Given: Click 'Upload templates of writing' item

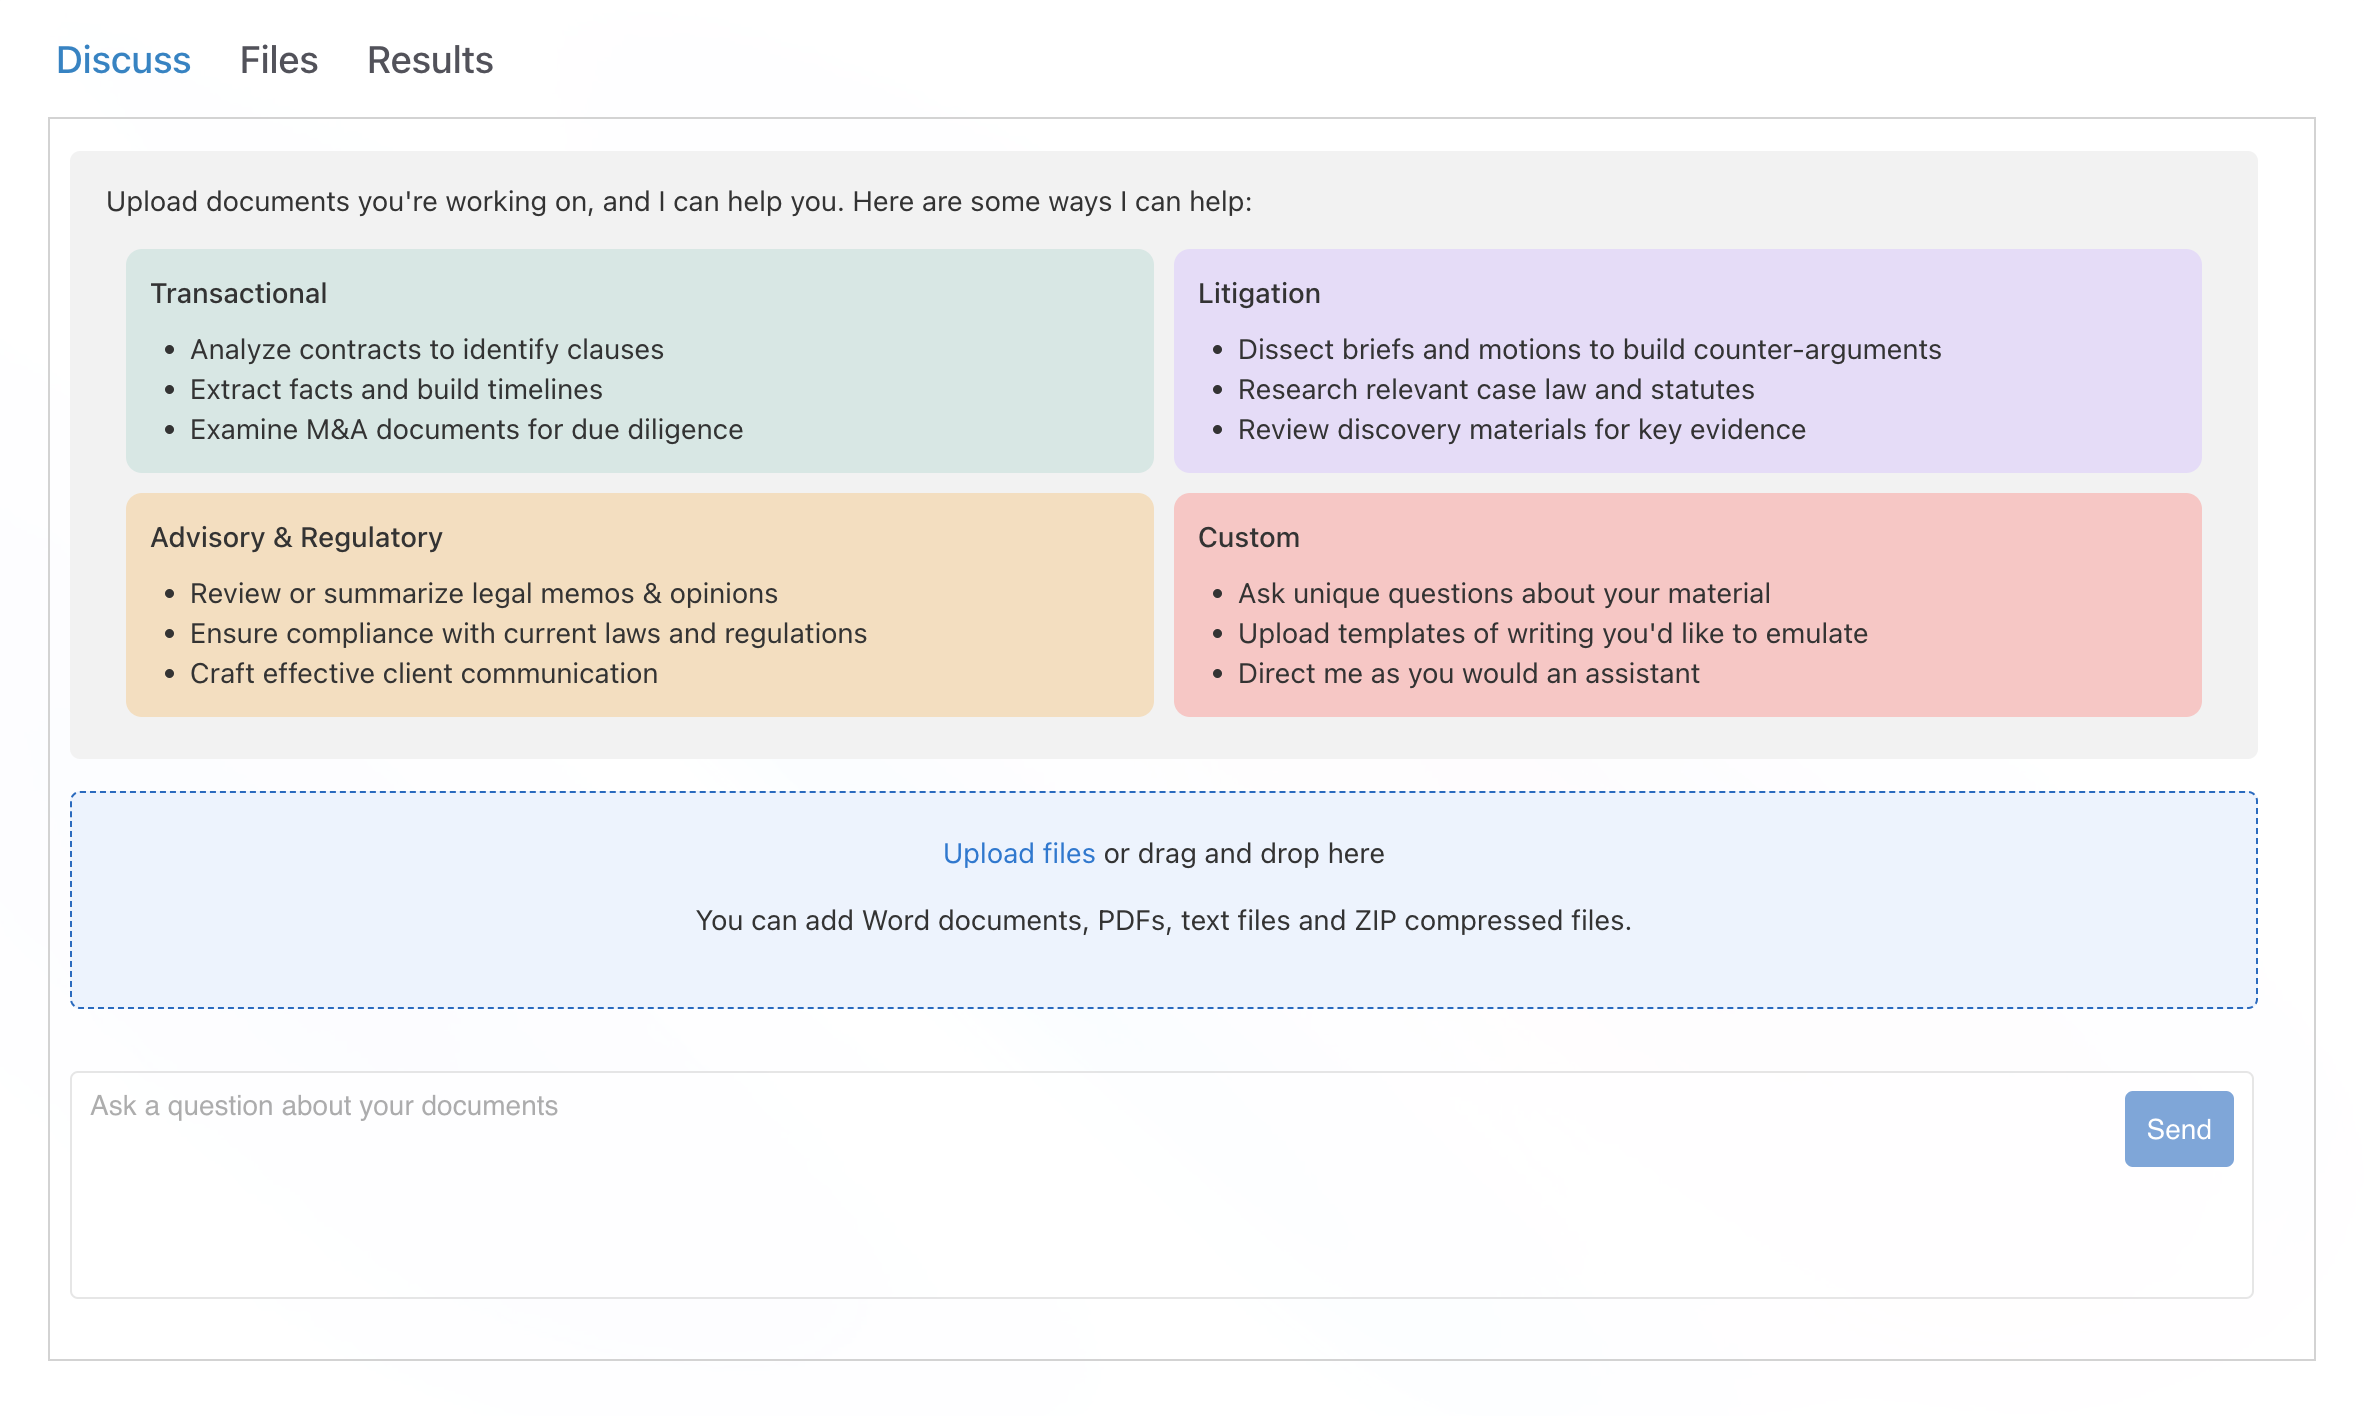Looking at the screenshot, I should click(x=1552, y=633).
